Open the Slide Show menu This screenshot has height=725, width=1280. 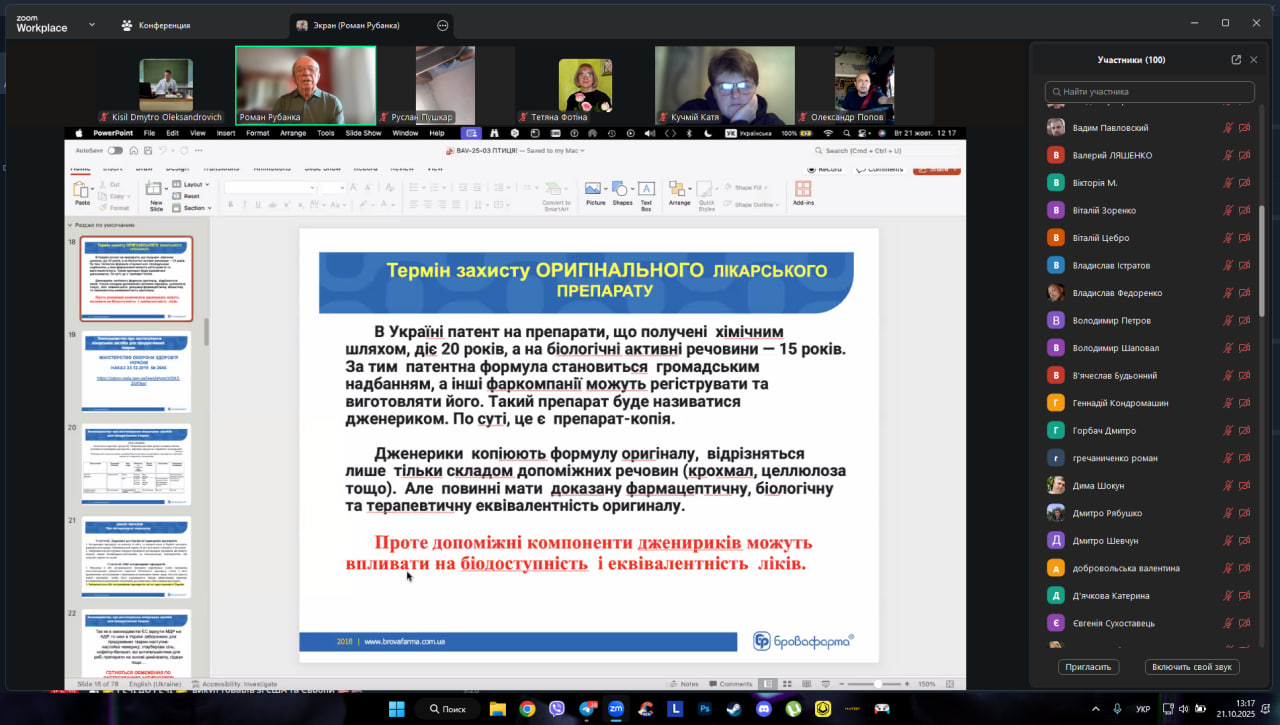(x=364, y=133)
